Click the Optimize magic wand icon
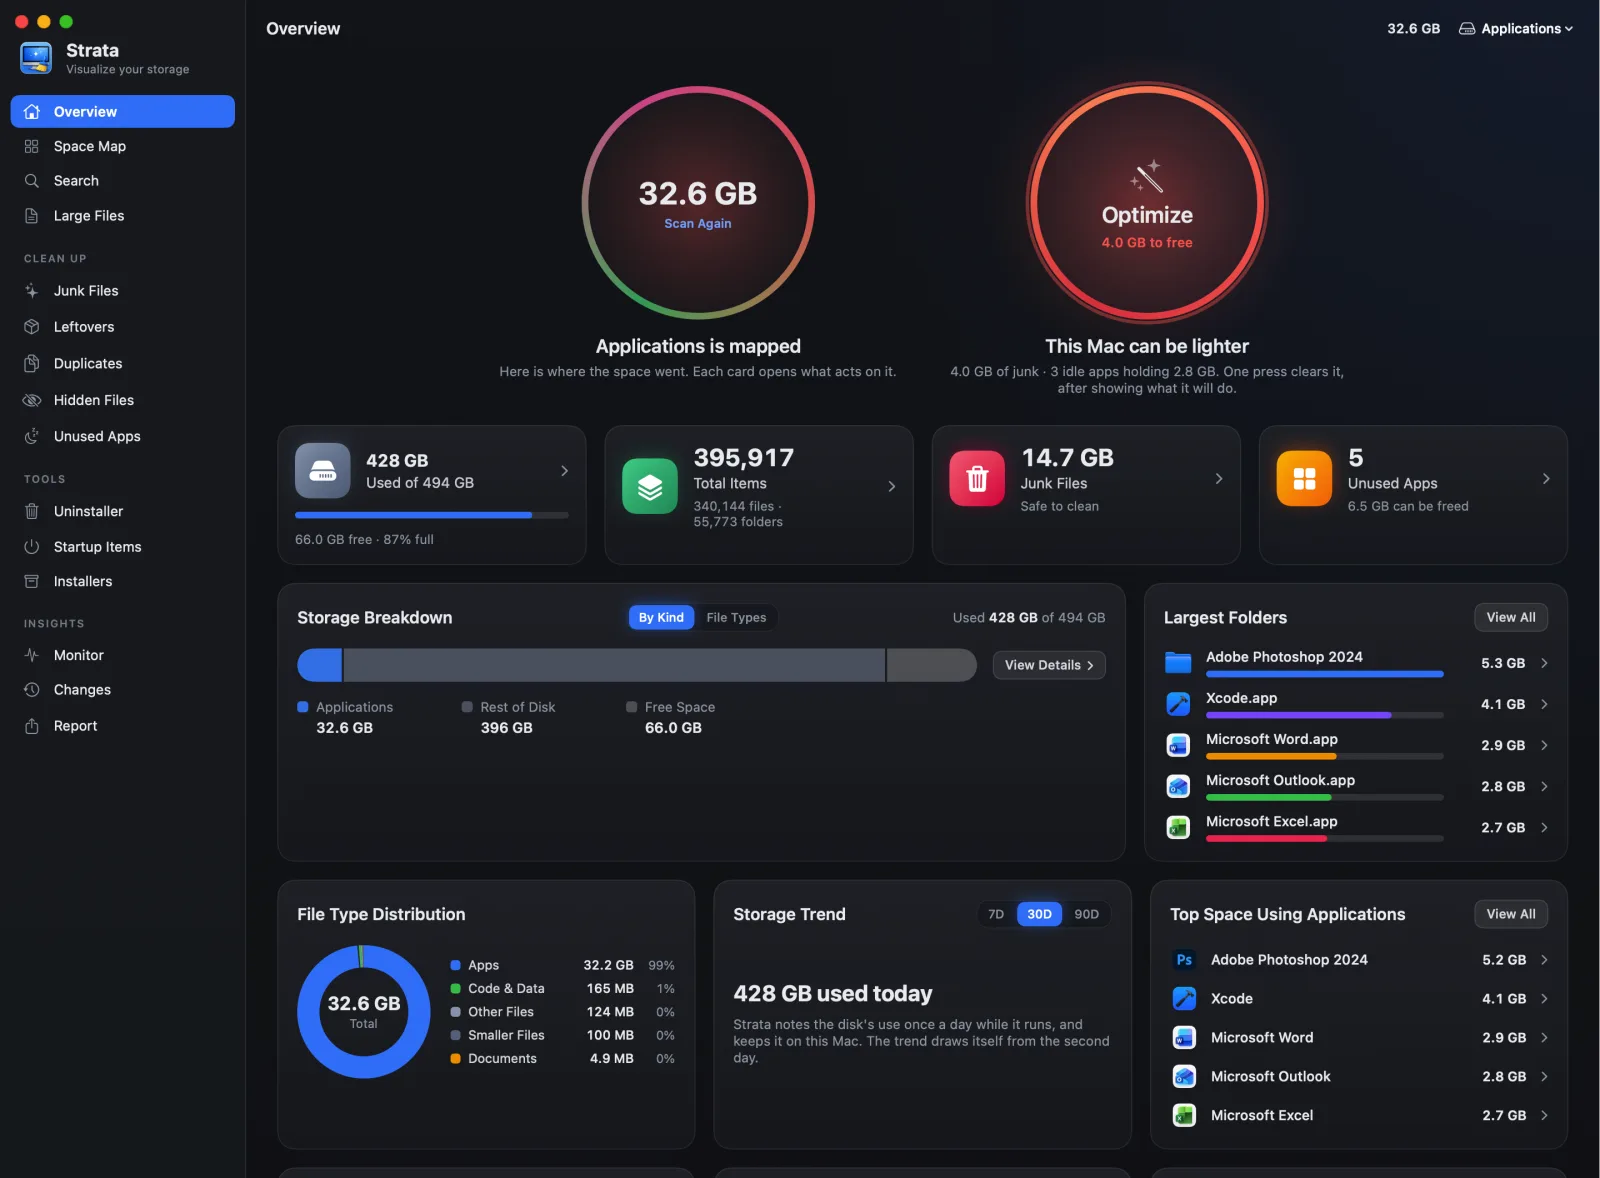 click(x=1147, y=176)
